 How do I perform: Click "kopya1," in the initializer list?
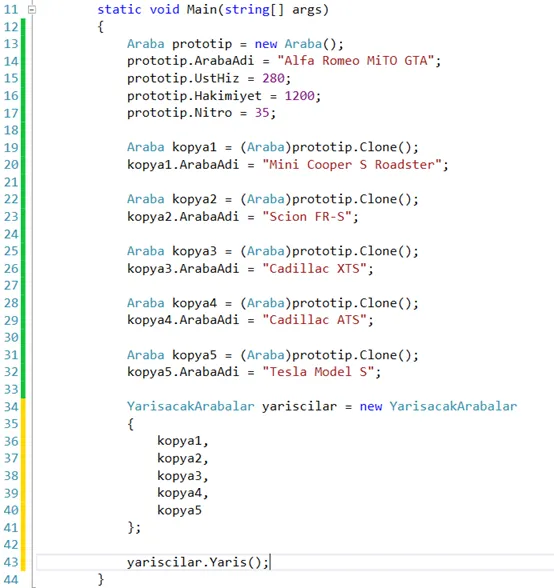(x=183, y=441)
